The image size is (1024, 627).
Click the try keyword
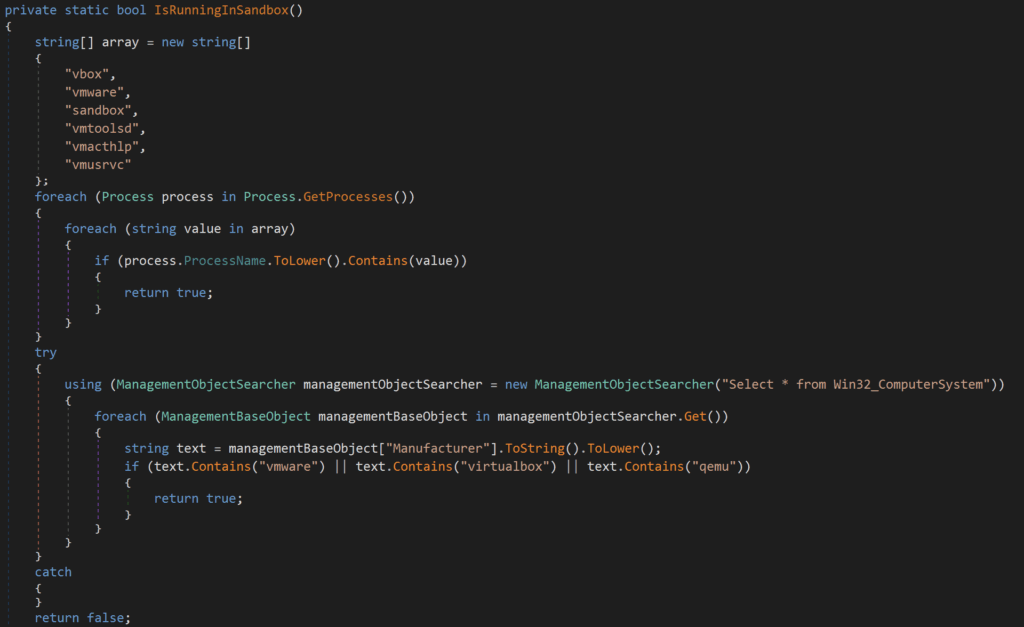coord(46,353)
